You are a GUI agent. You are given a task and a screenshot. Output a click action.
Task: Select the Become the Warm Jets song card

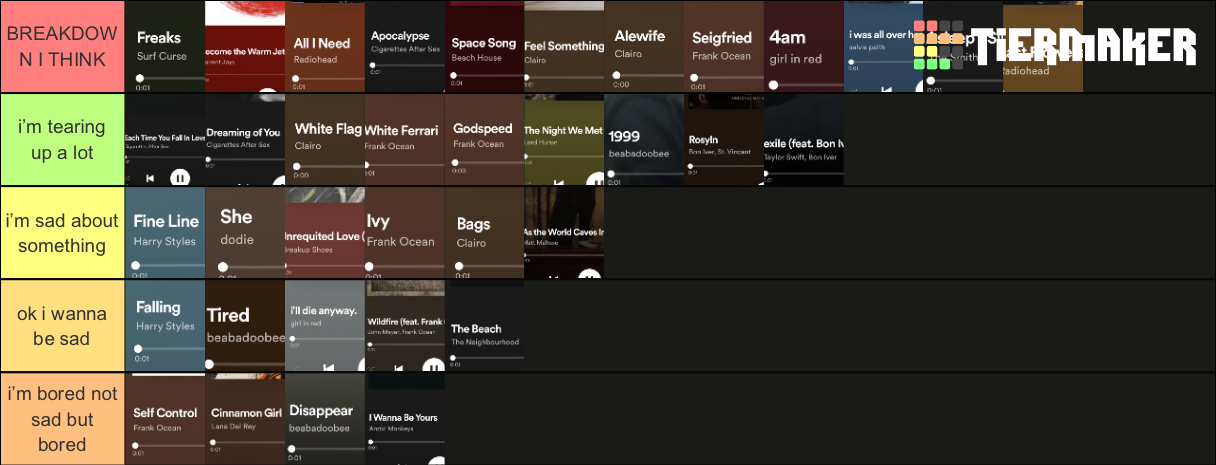(245, 46)
